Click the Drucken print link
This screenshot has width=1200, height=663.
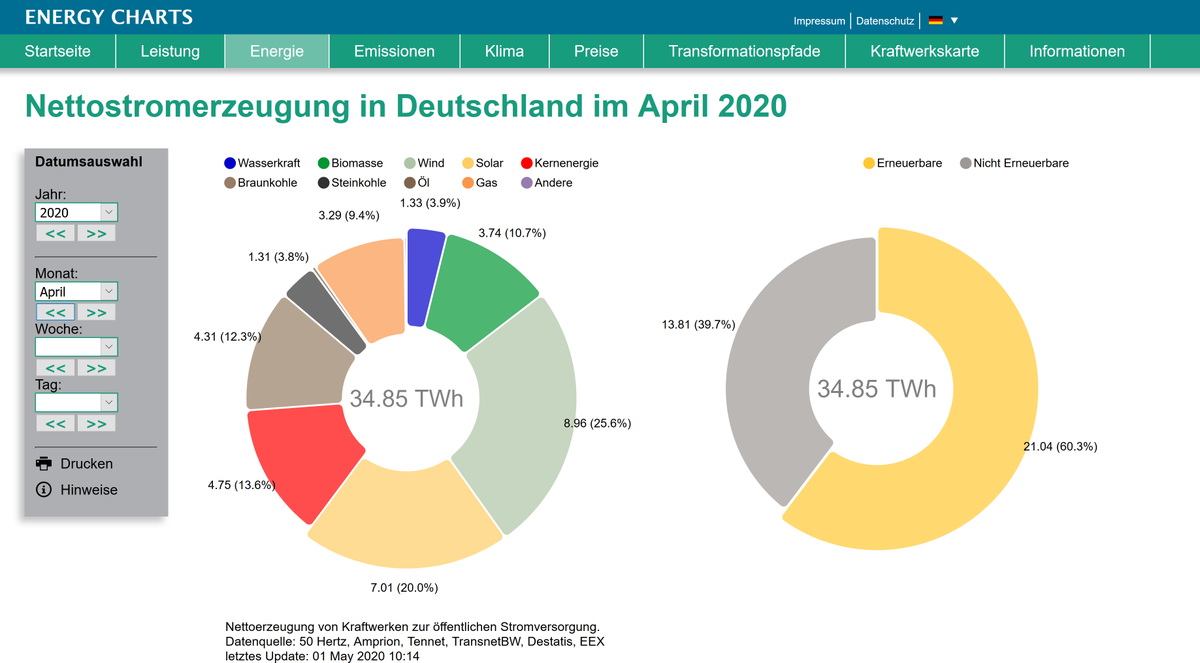pyautogui.click(x=87, y=464)
